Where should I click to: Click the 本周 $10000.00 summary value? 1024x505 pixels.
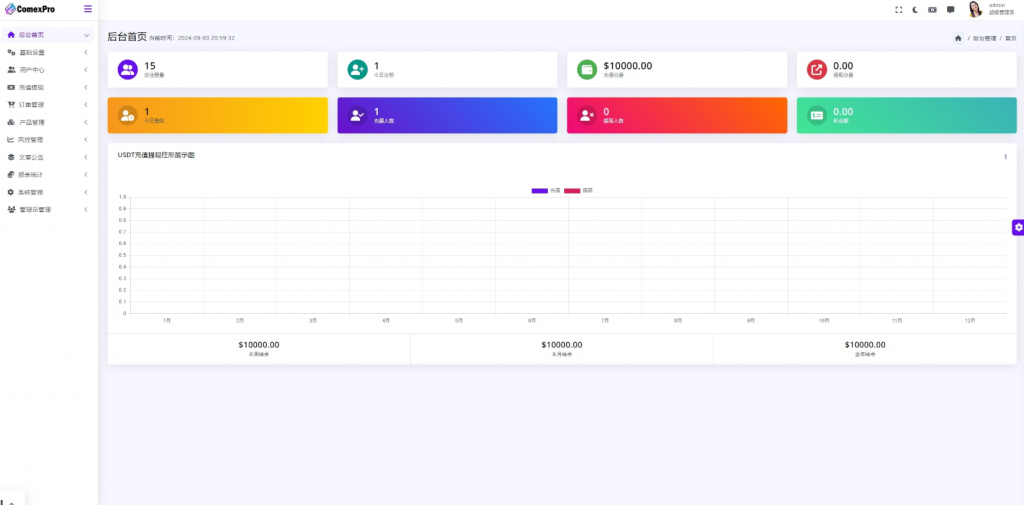(259, 345)
